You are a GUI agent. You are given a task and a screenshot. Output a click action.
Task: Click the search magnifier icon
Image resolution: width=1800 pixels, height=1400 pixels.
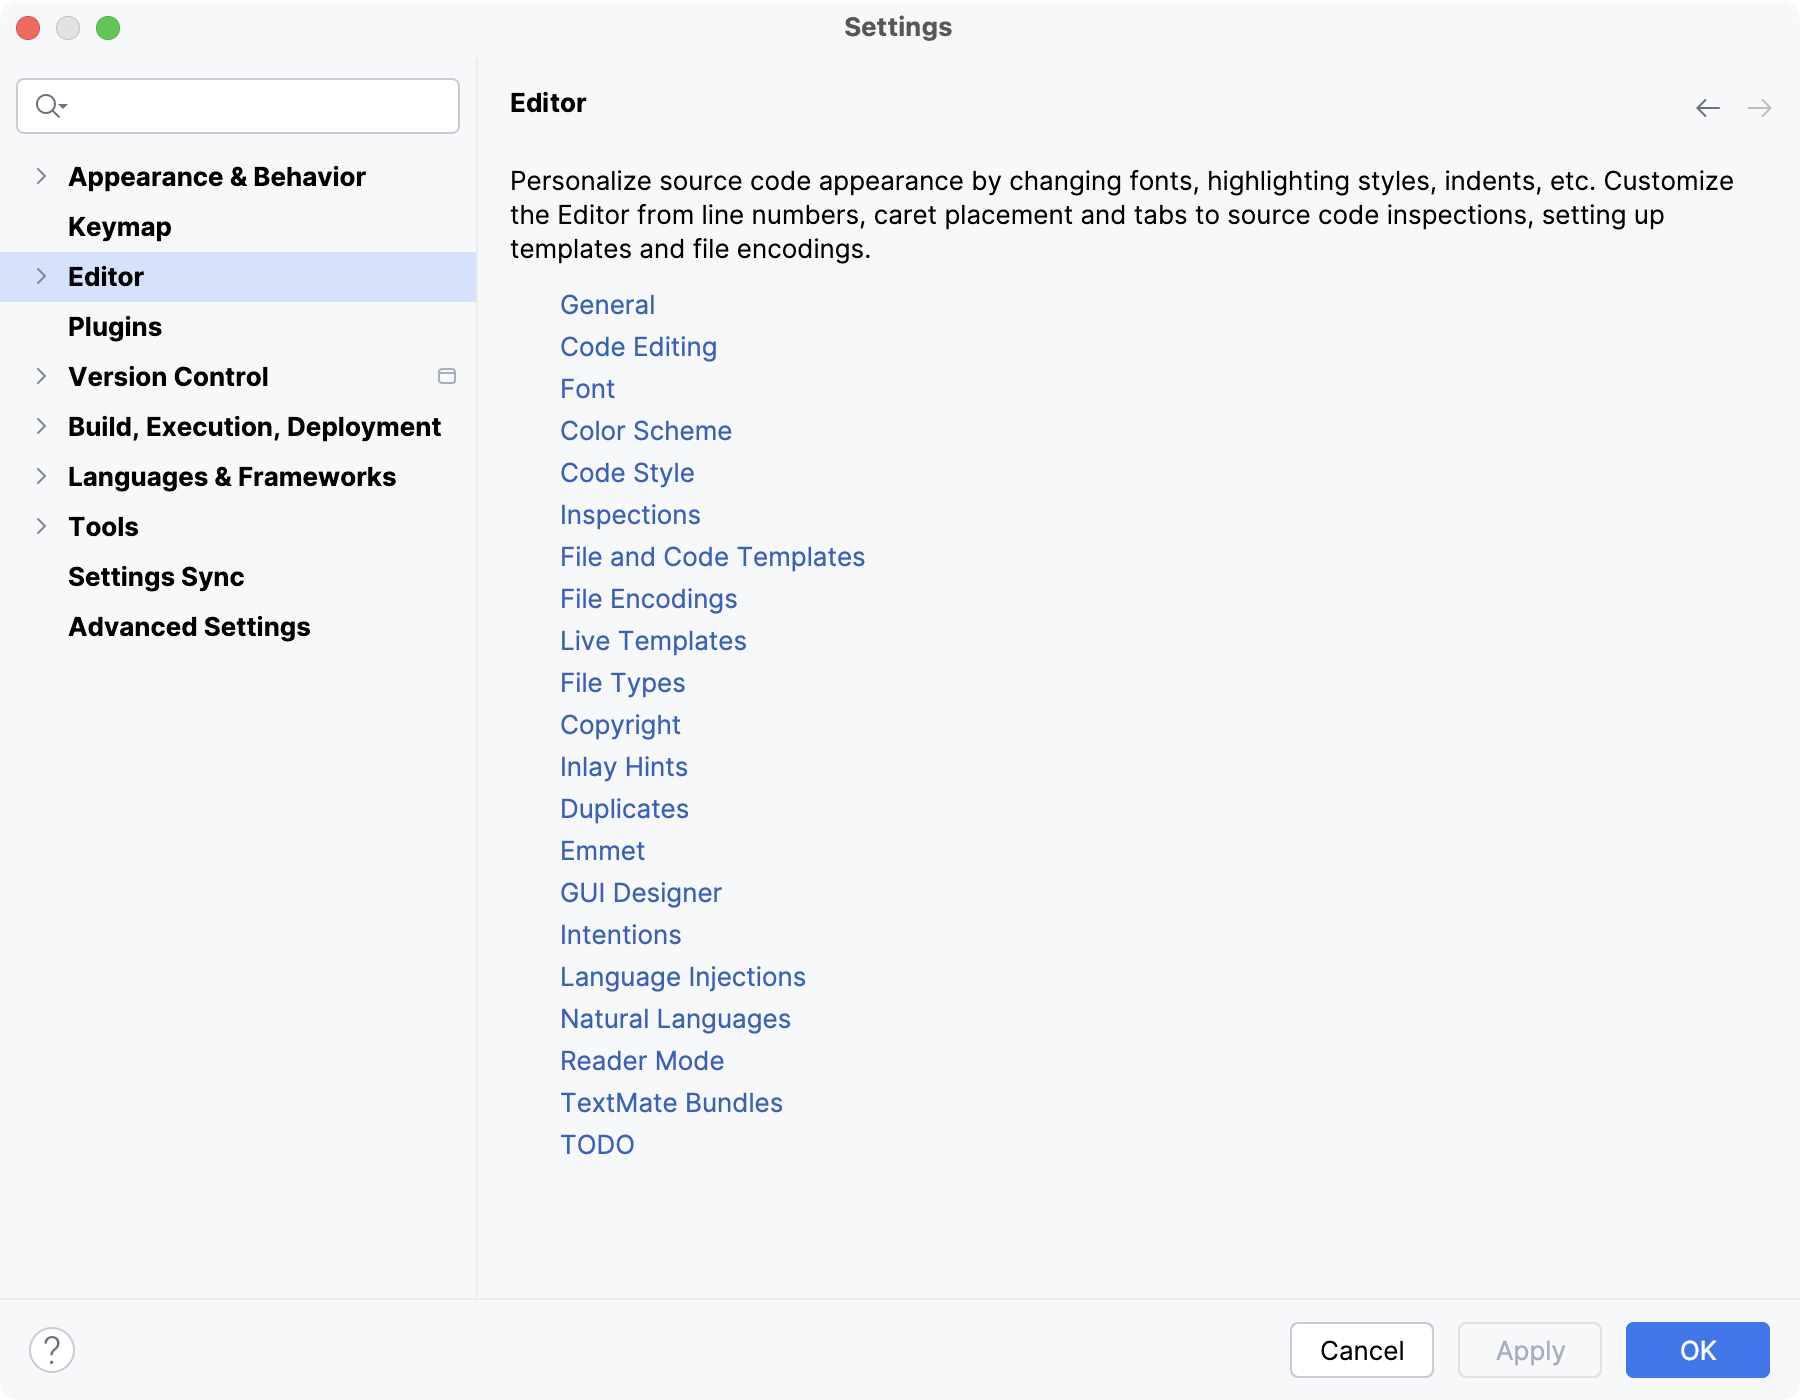pos(50,105)
